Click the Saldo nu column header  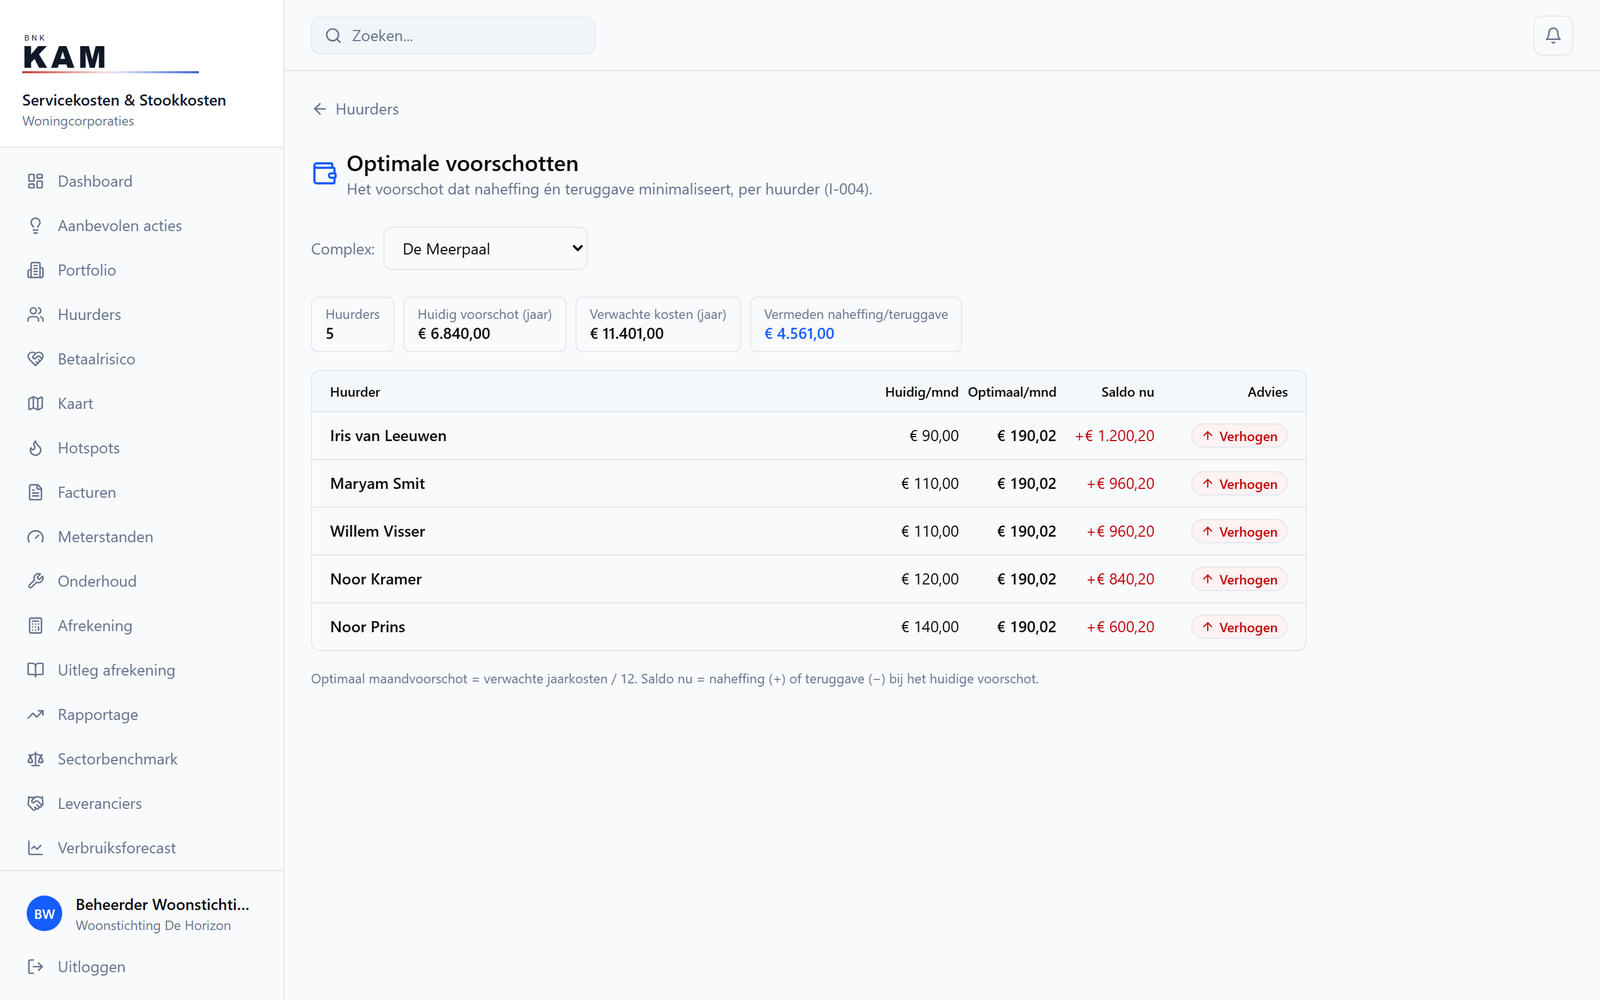tap(1128, 392)
